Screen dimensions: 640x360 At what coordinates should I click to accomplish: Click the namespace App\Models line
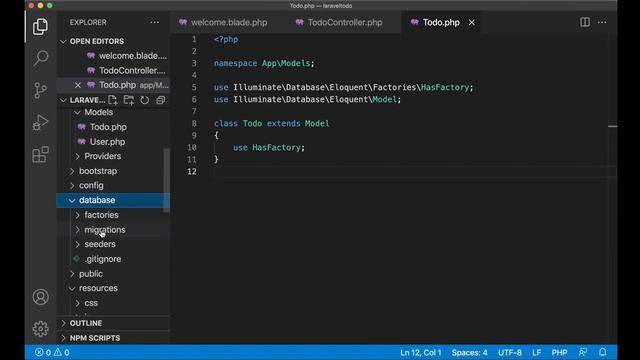pyautogui.click(x=264, y=63)
